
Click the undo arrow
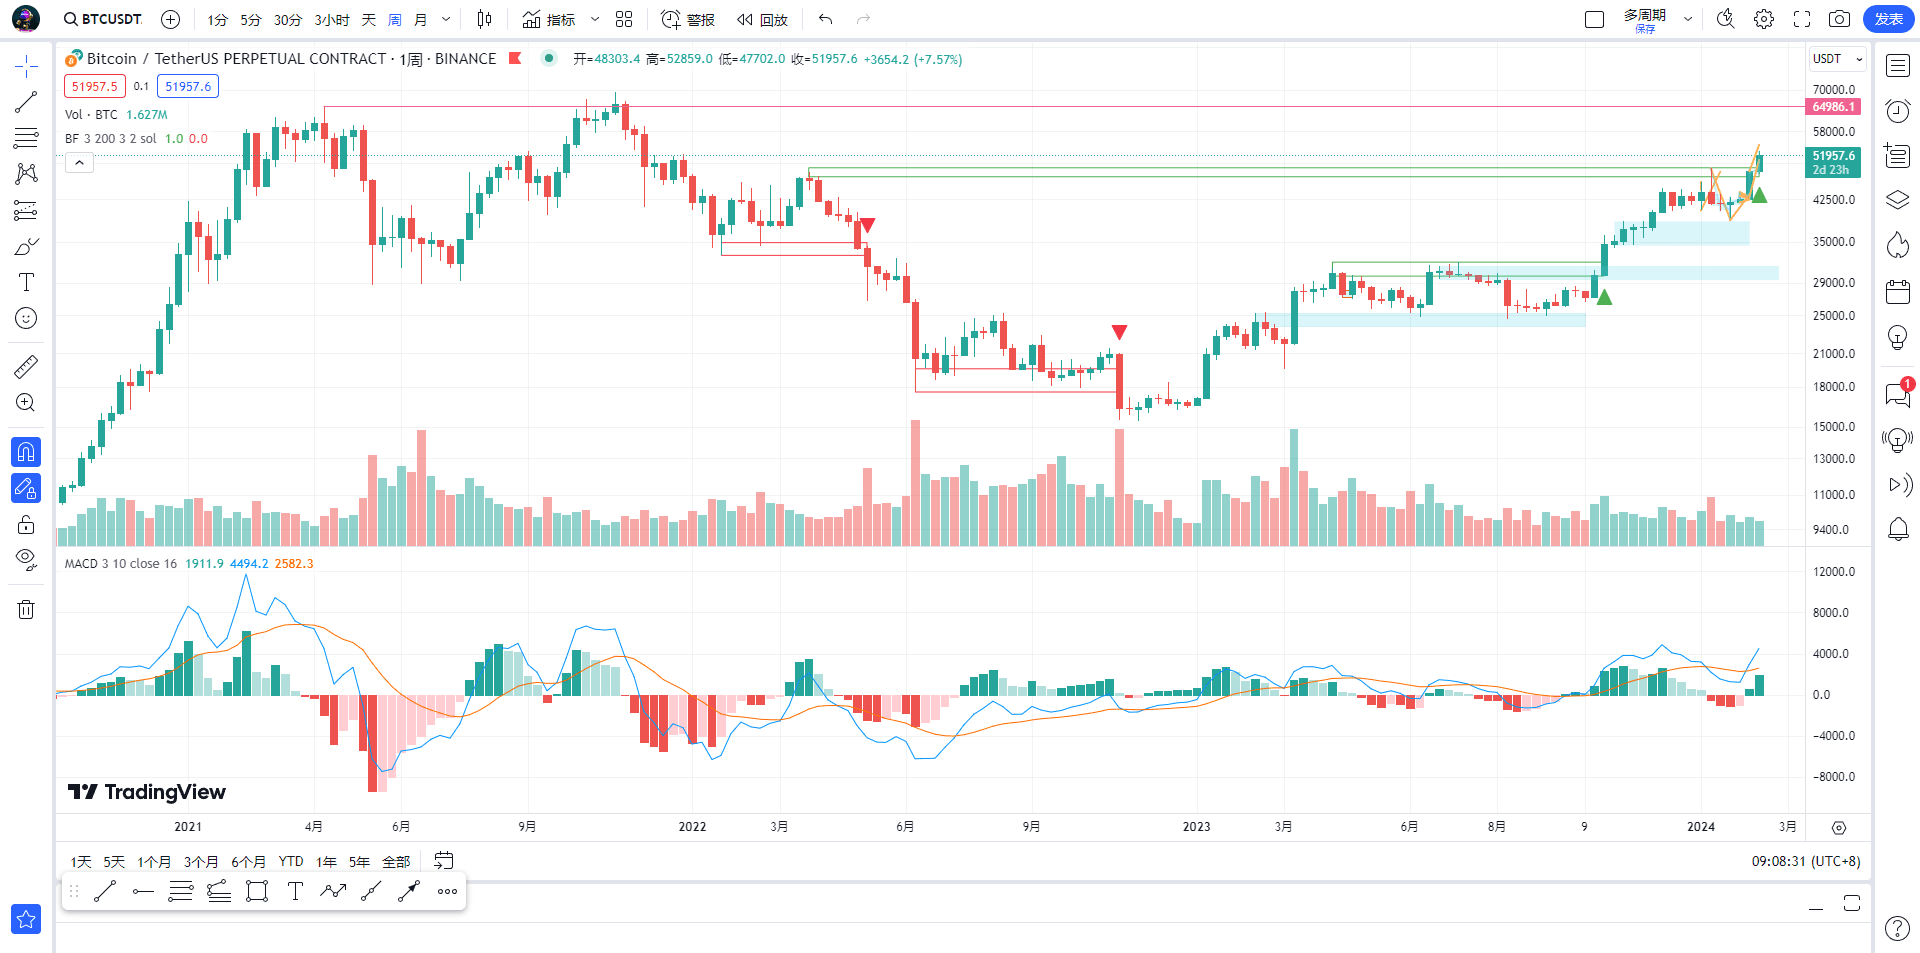pyautogui.click(x=825, y=19)
